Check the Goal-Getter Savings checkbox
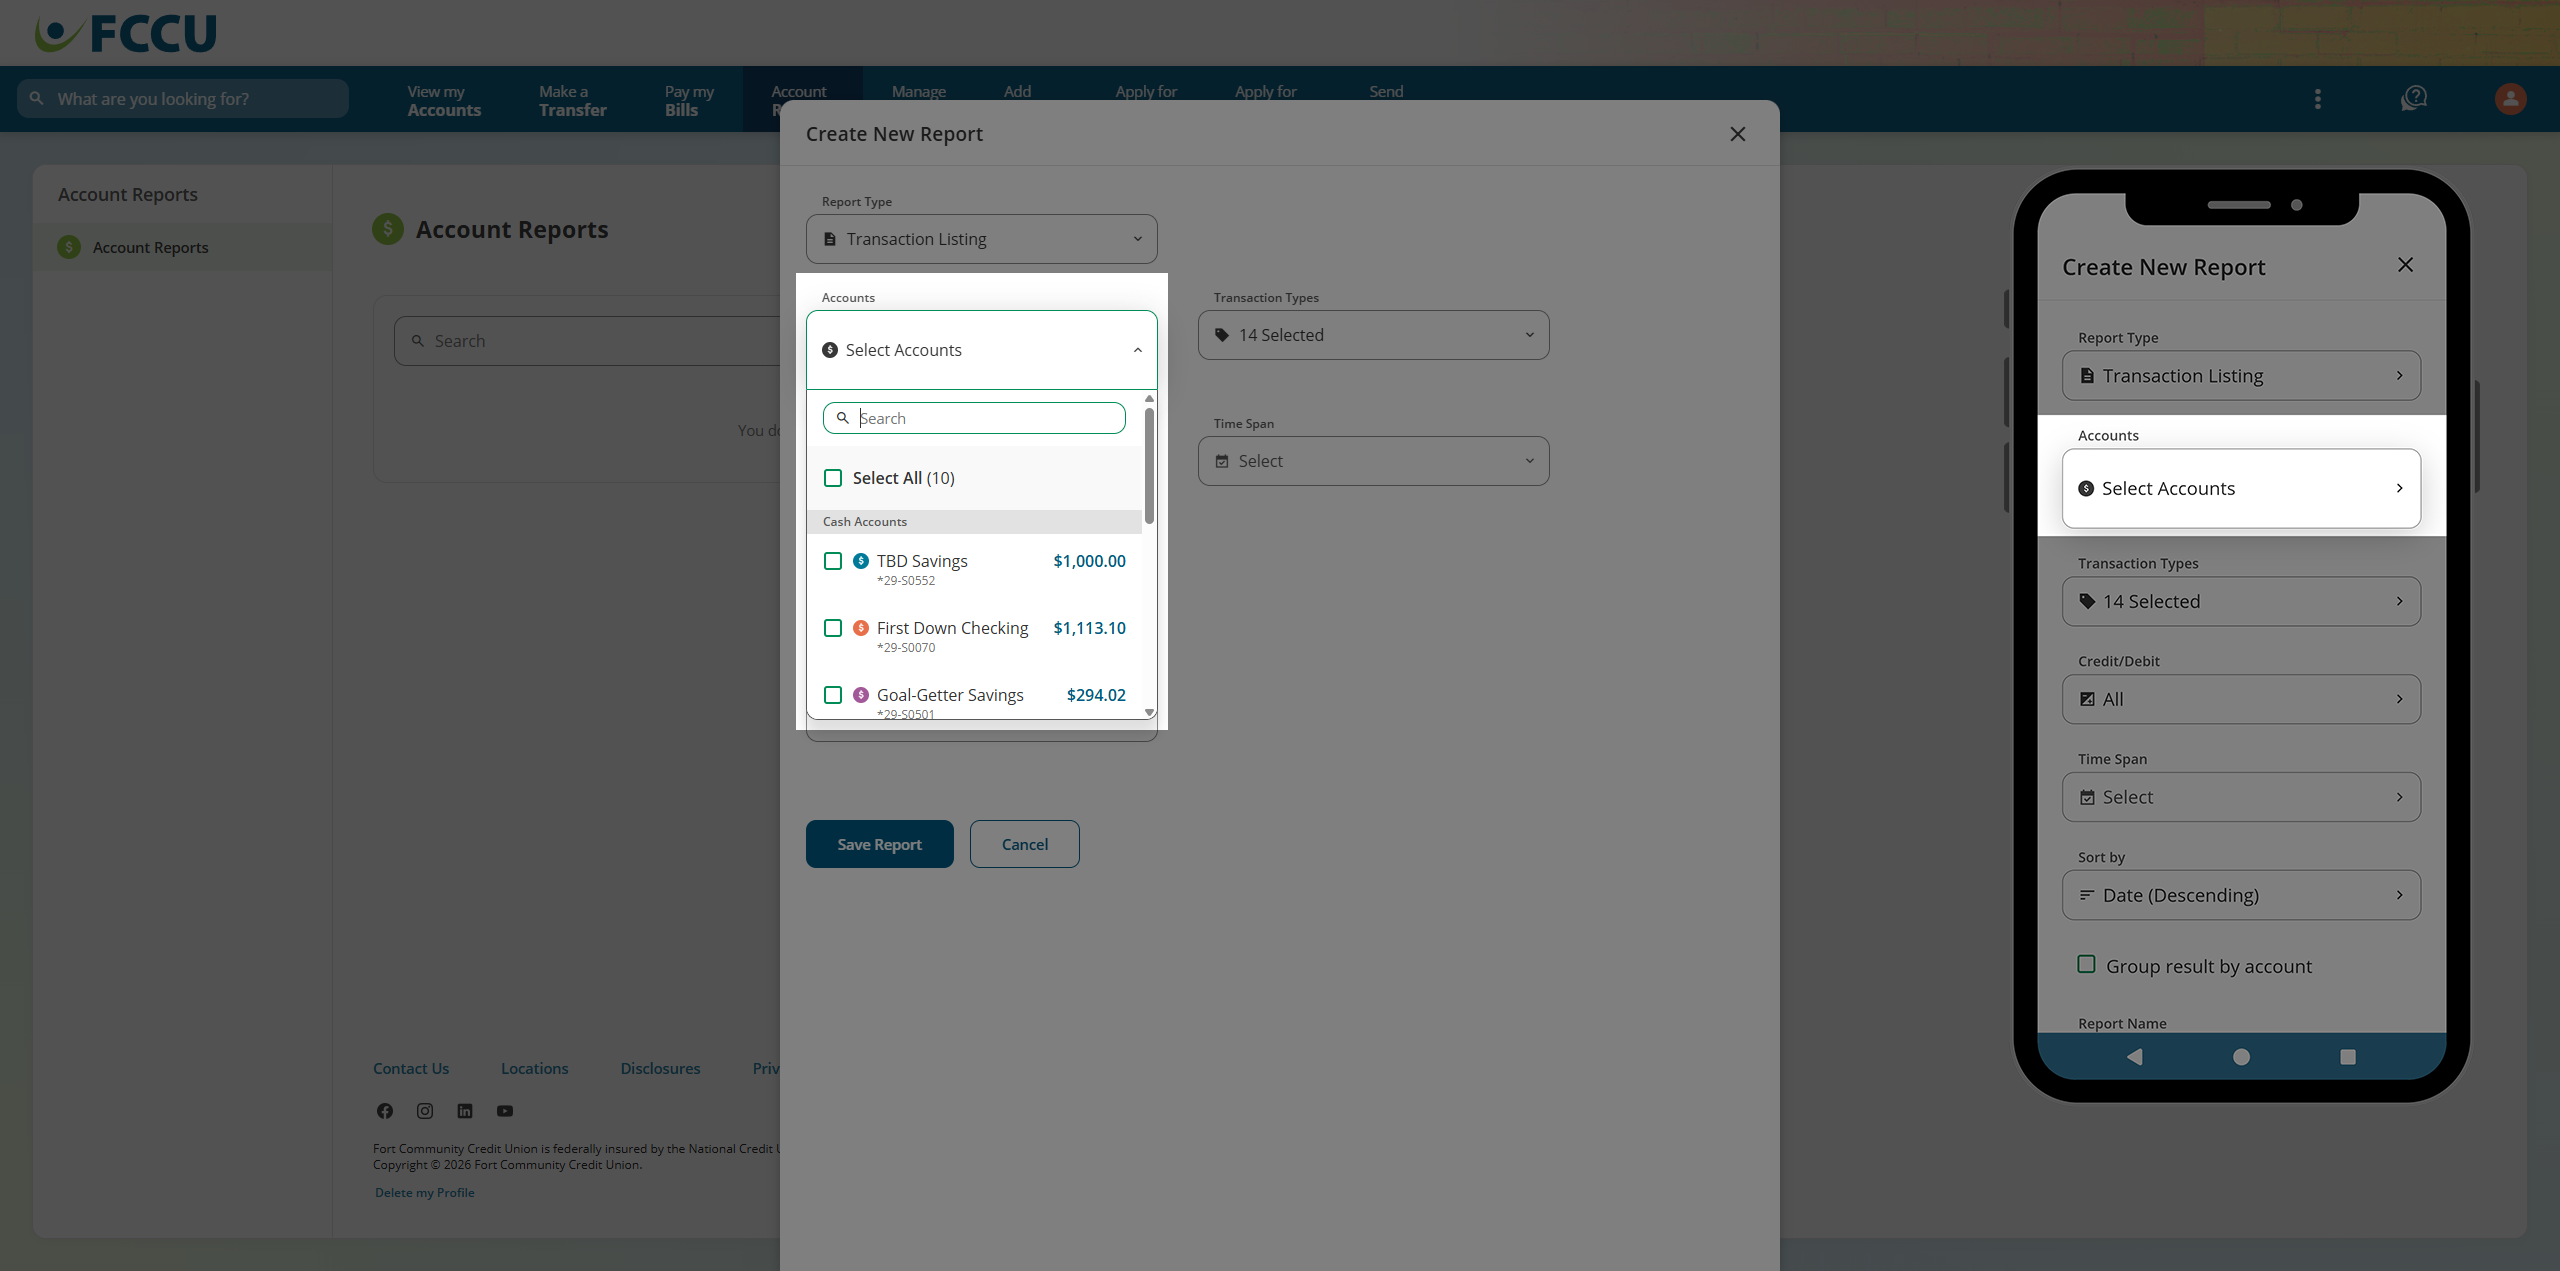2560x1271 pixels. [833, 695]
